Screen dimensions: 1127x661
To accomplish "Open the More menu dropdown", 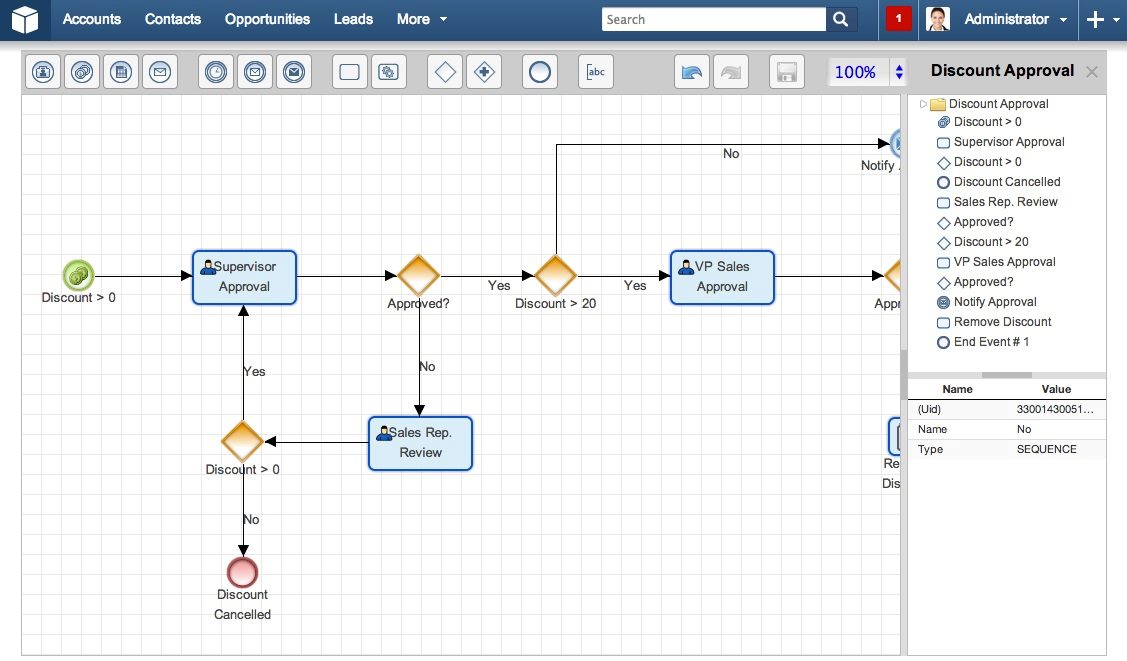I will point(421,19).
